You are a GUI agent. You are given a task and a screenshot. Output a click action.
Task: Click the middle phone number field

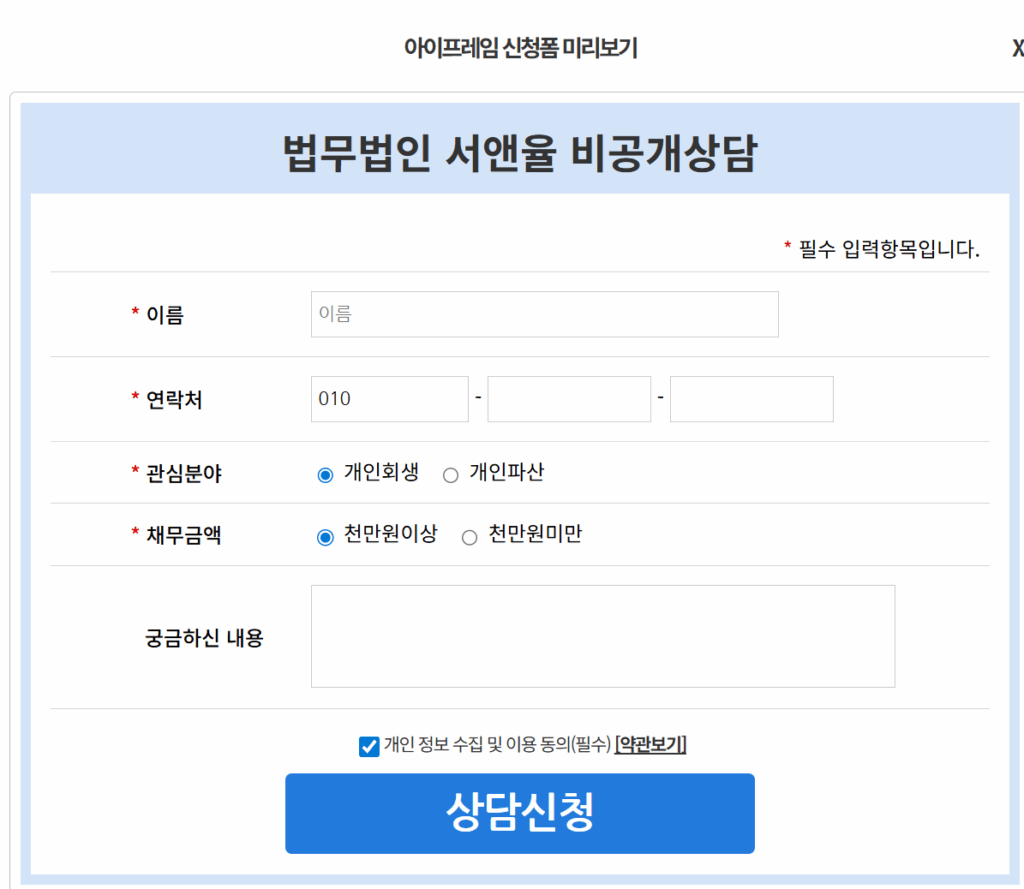(569, 399)
